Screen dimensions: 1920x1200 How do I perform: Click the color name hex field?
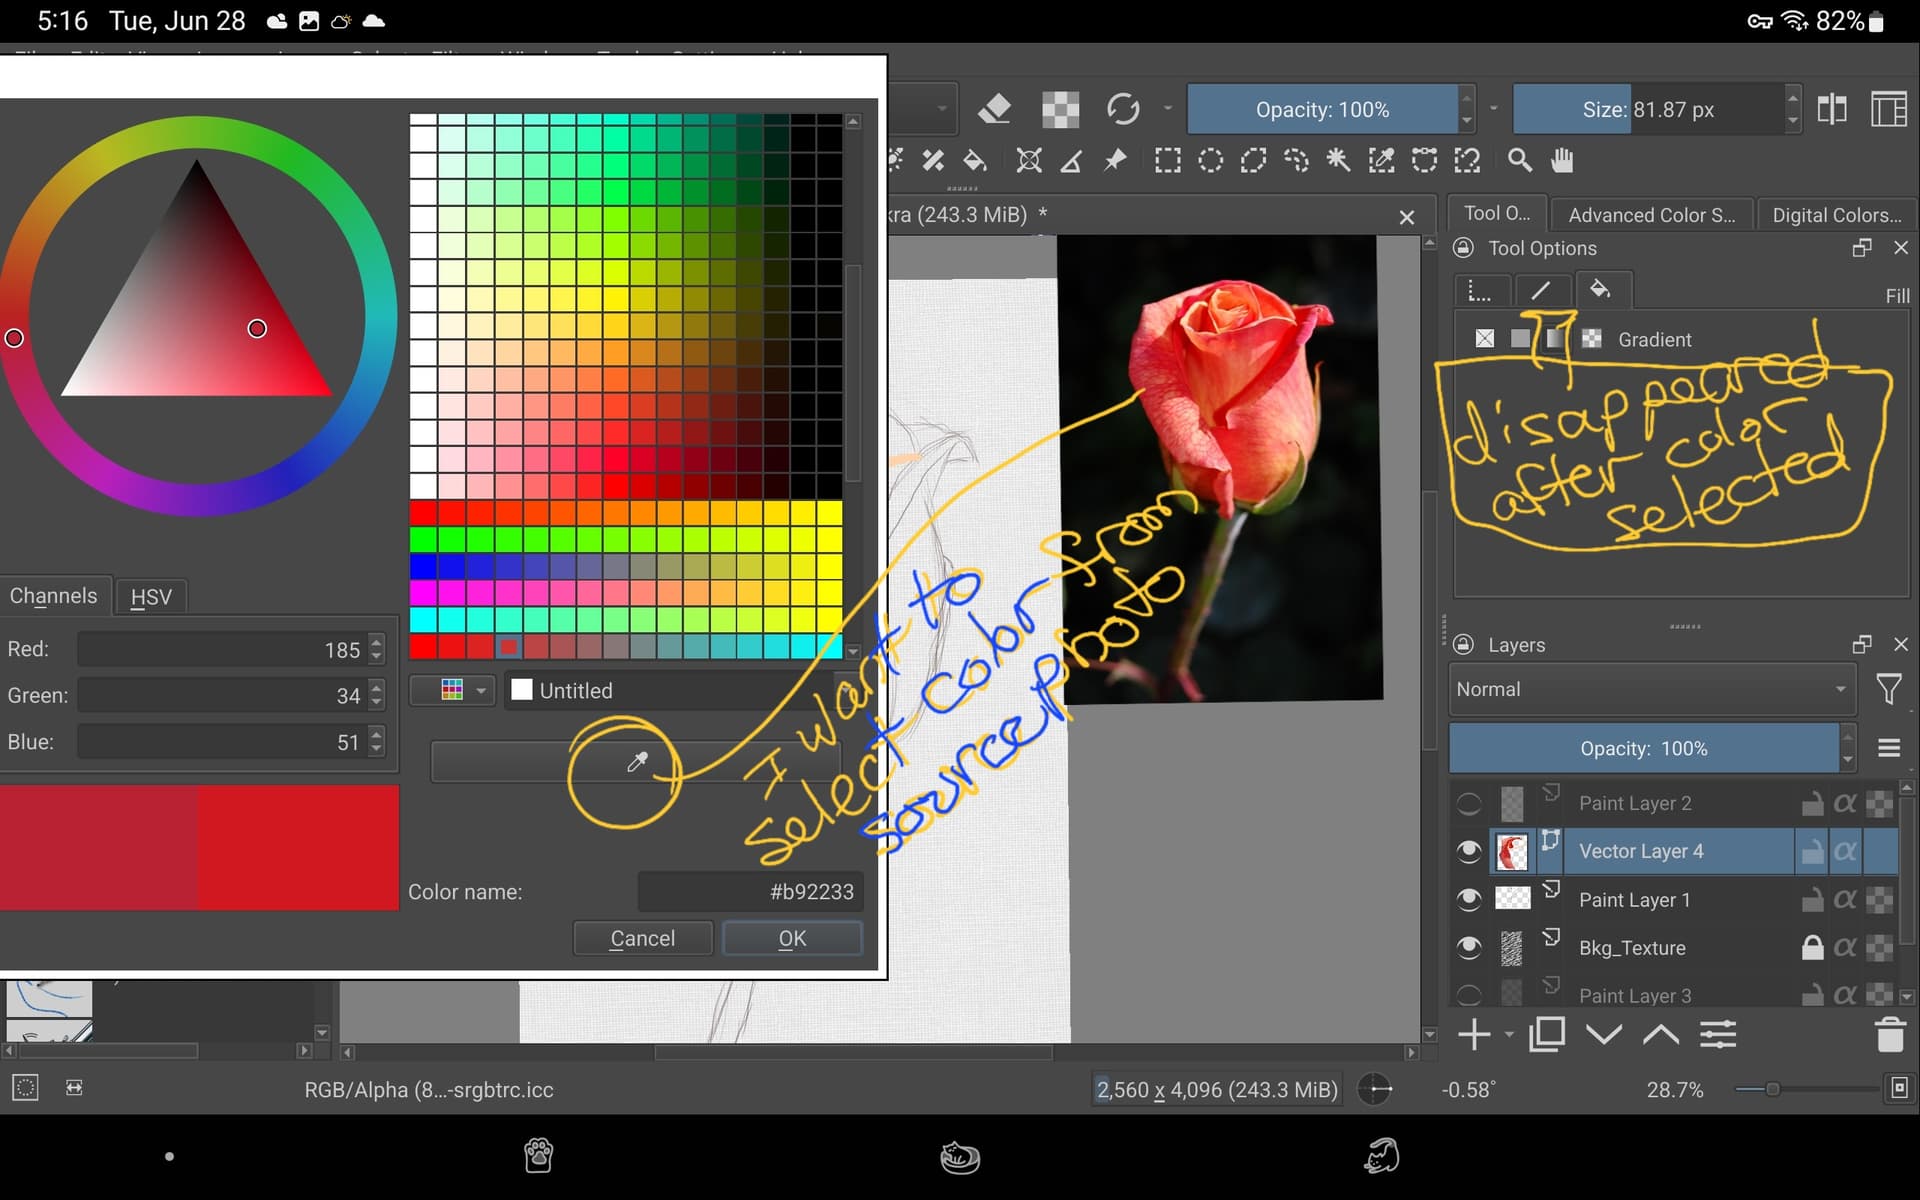750,891
